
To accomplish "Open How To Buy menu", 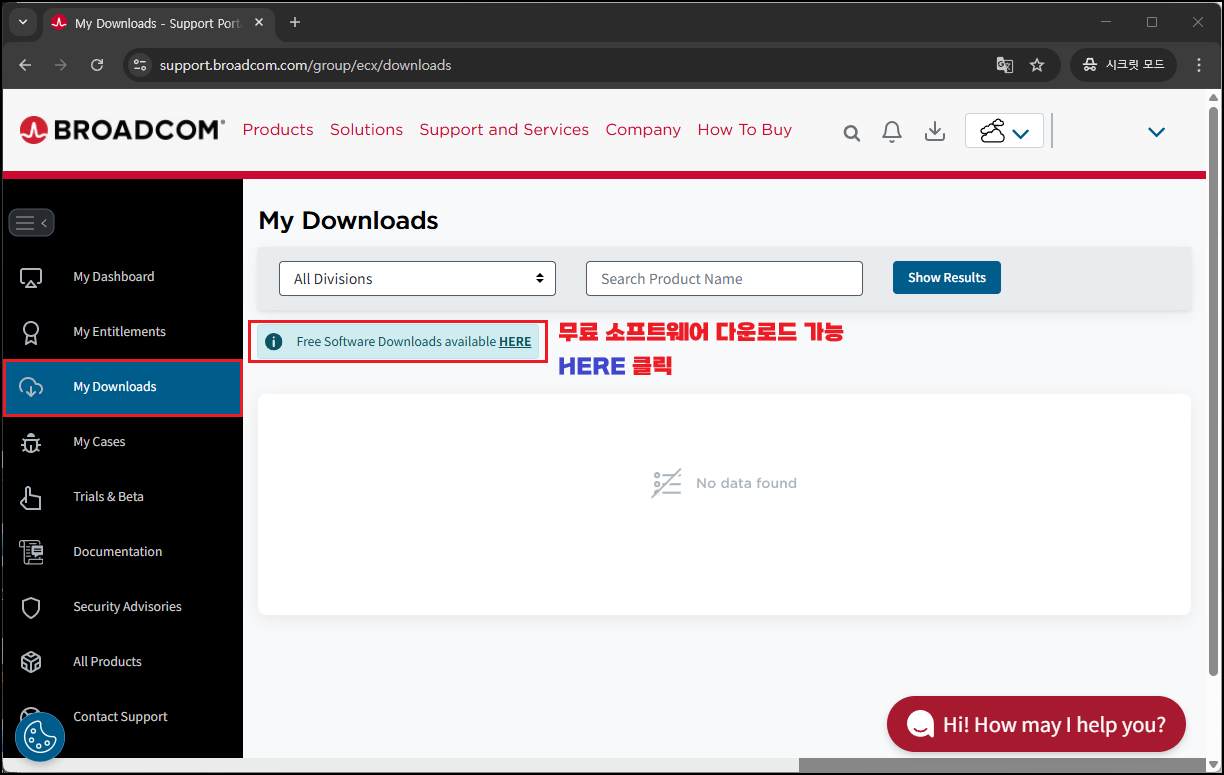I will [745, 130].
